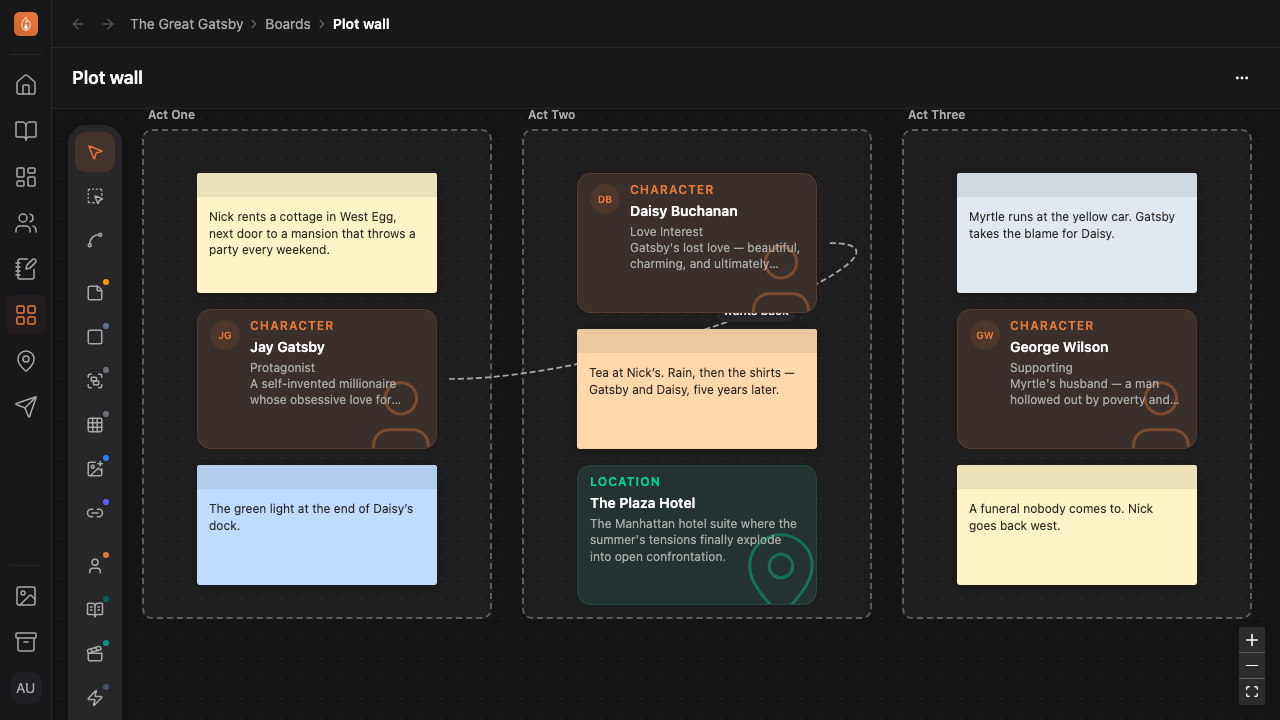Open the Plot wall more options menu
The height and width of the screenshot is (720, 1280).
coord(1242,78)
